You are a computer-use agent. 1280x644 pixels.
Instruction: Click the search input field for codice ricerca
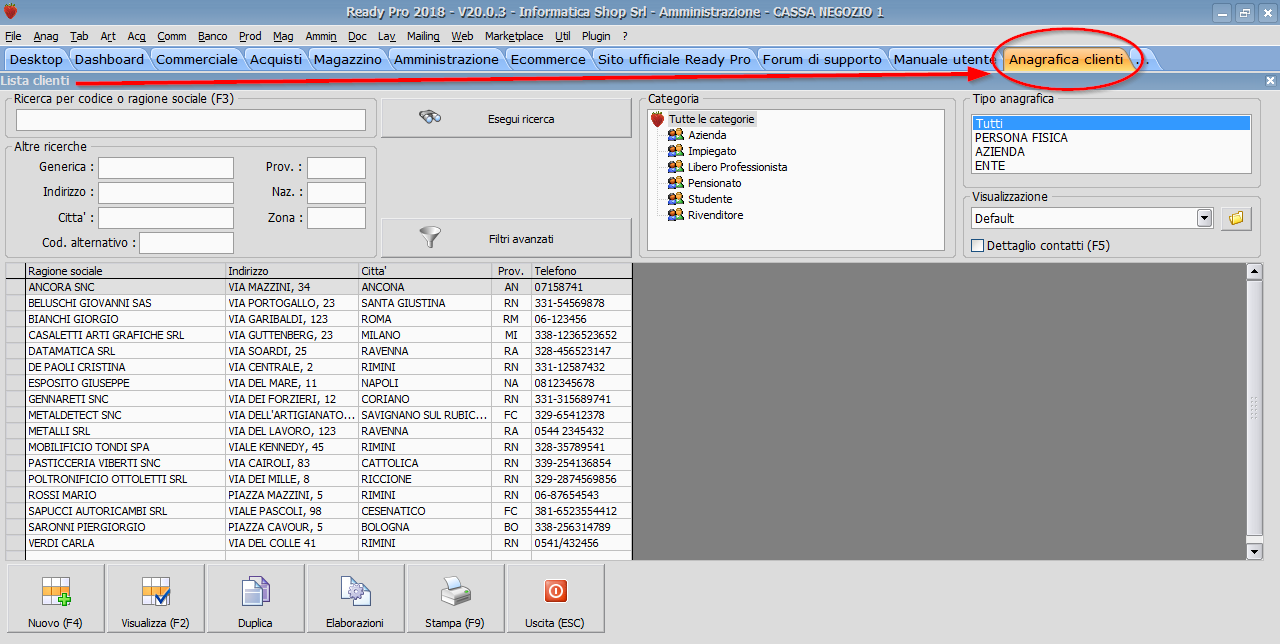190,119
